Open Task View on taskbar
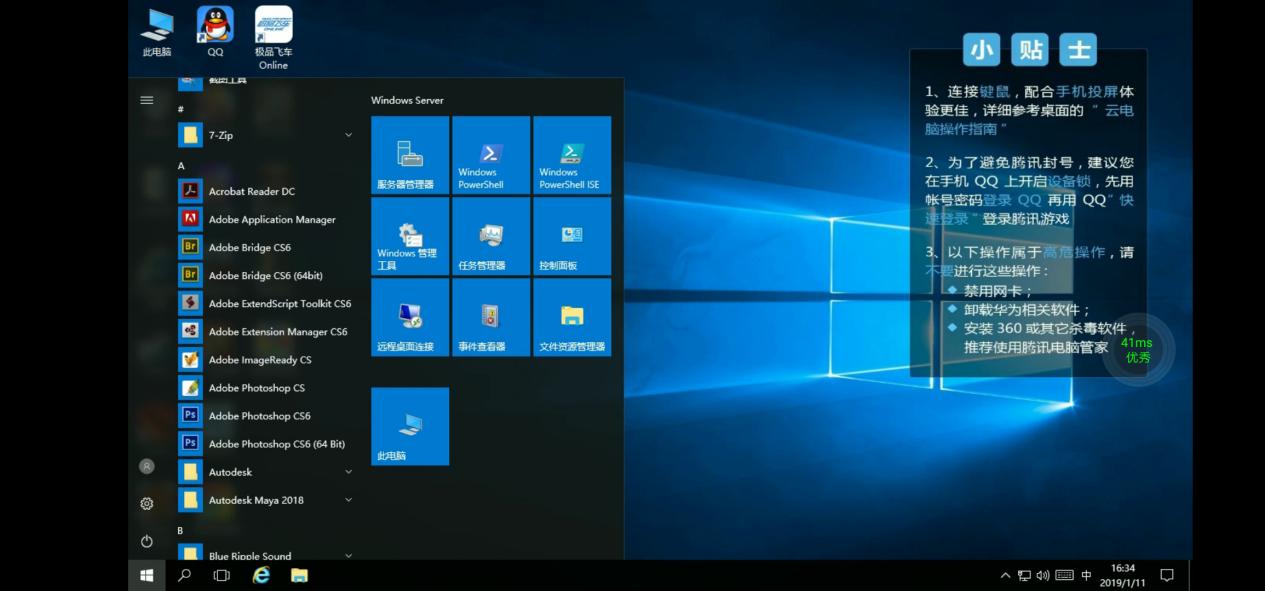 coord(222,575)
